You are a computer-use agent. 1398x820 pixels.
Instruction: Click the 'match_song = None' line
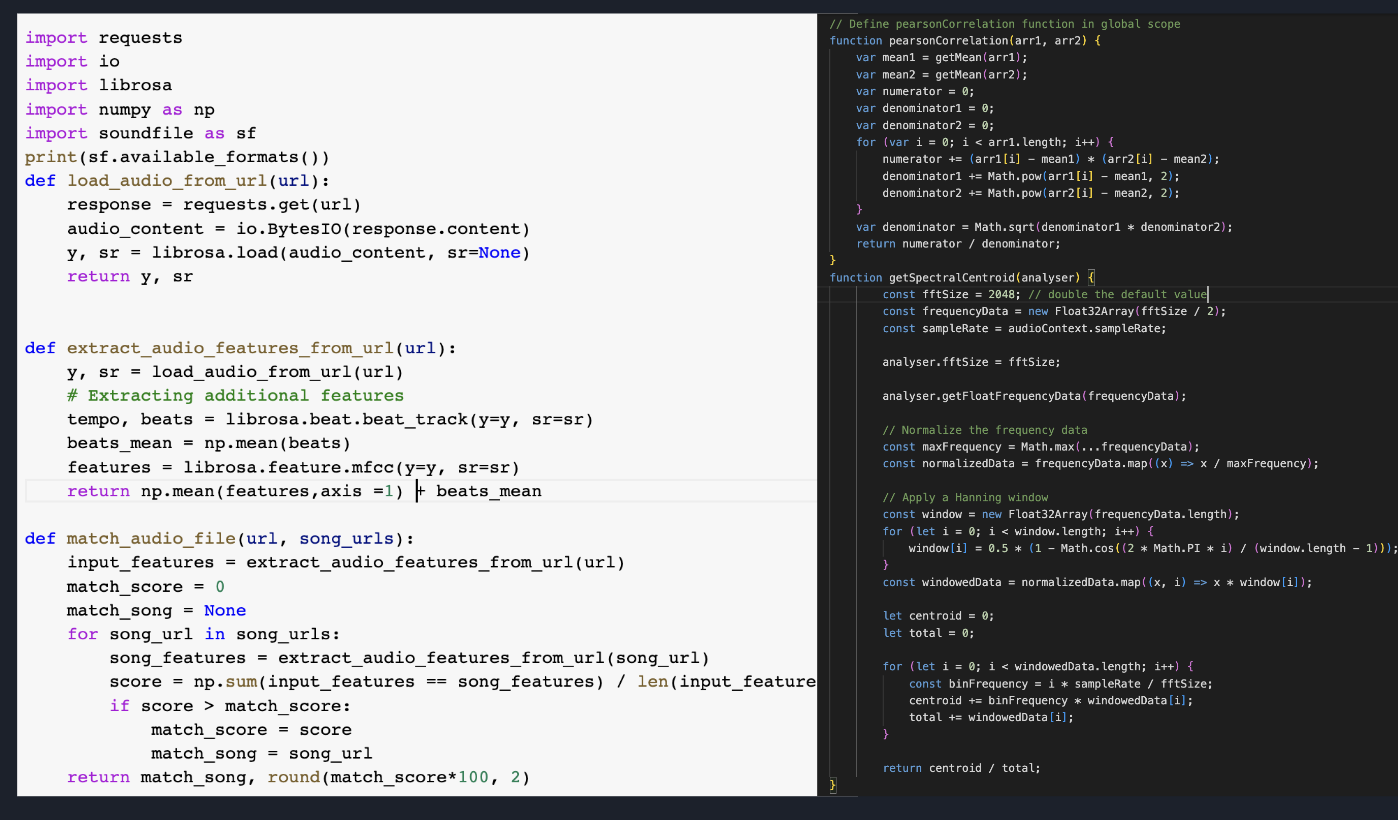pos(156,611)
